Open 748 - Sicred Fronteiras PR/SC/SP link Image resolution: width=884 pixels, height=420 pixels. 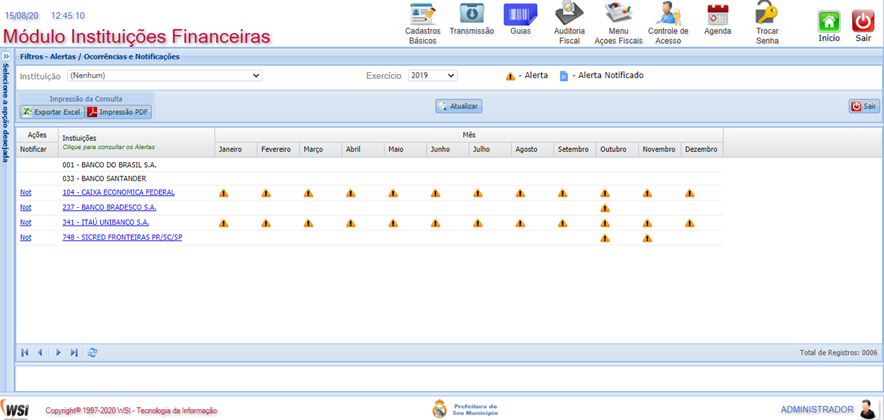tap(122, 238)
